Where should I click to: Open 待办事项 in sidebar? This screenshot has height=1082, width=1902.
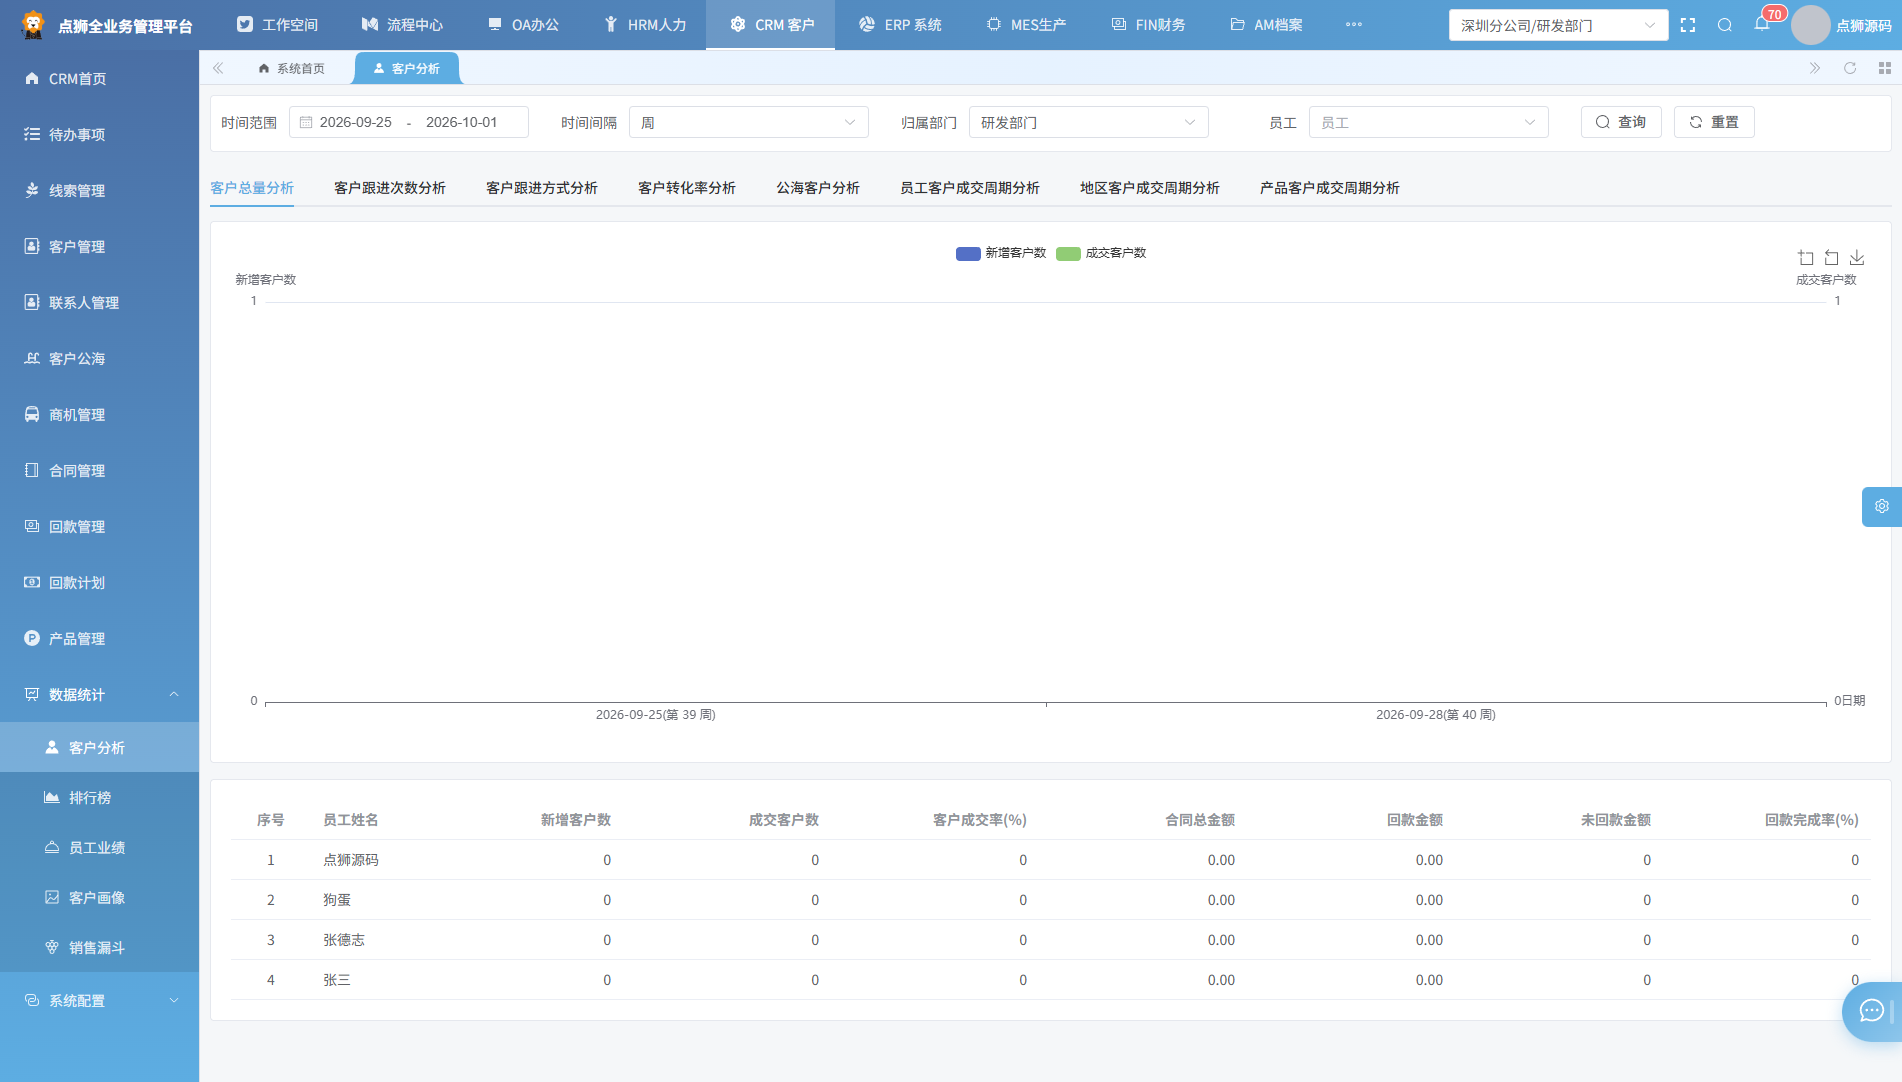coord(100,134)
